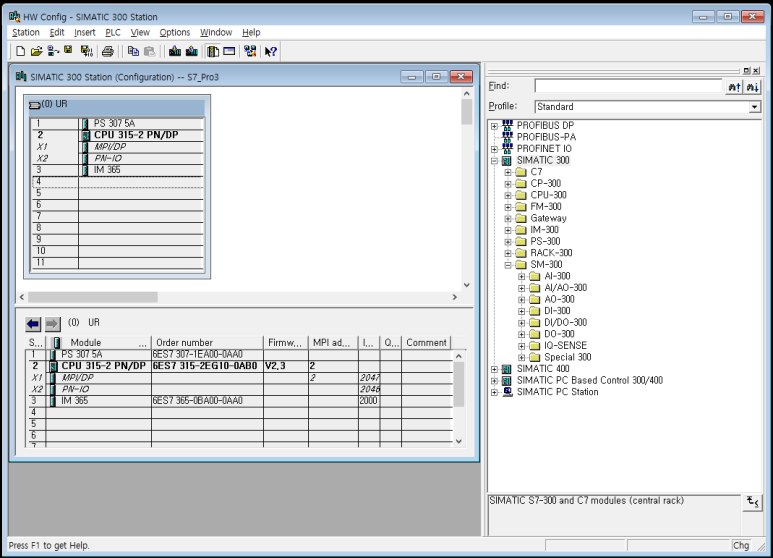
Task: Click the Download to Module icon
Action: pyautogui.click(x=175, y=51)
